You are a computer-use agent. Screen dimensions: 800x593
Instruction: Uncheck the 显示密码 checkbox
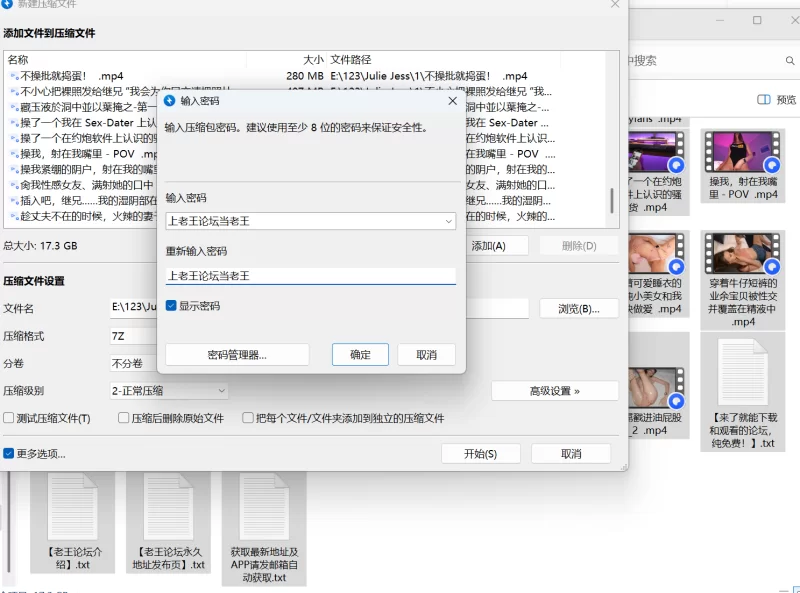pyautogui.click(x=171, y=306)
